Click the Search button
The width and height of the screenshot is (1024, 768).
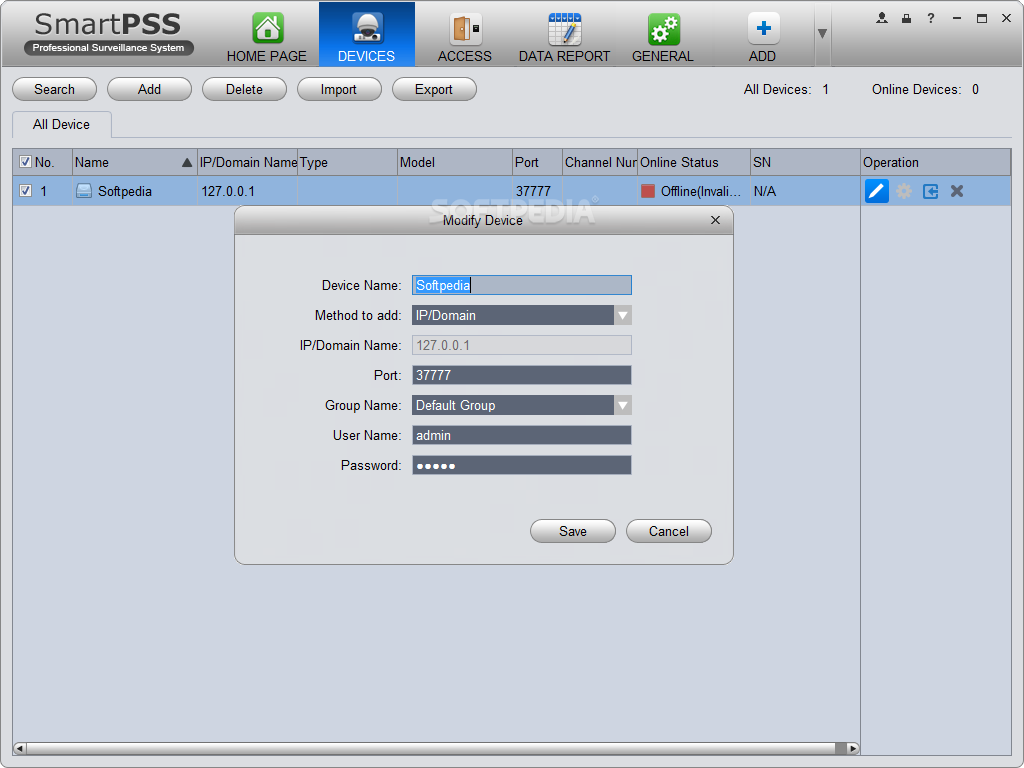point(54,89)
